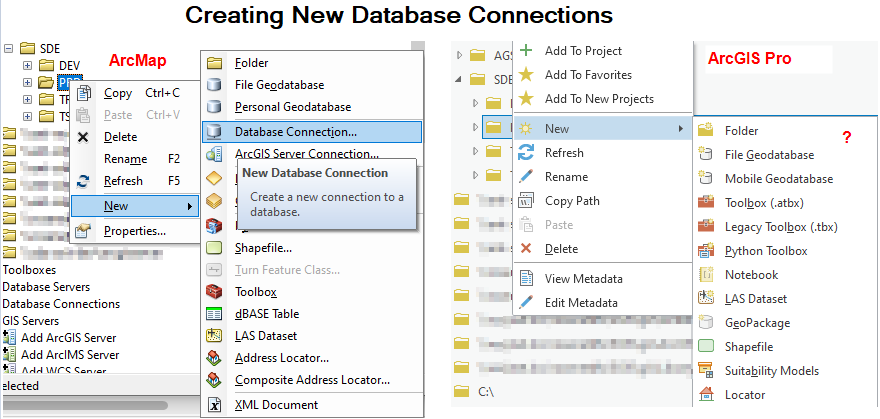Select Properties... in the context menu
This screenshot has width=880, height=419.
pyautogui.click(x=134, y=231)
